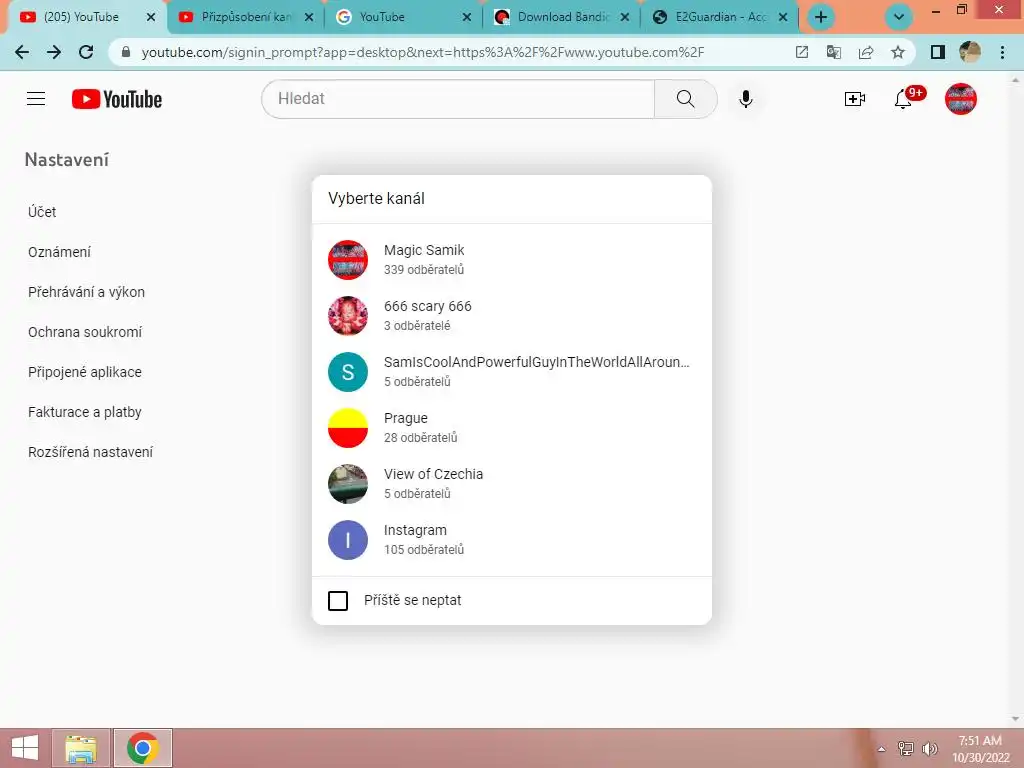Click the page scrollbar up arrow
This screenshot has height=768, width=1024.
pyautogui.click(x=1015, y=78)
